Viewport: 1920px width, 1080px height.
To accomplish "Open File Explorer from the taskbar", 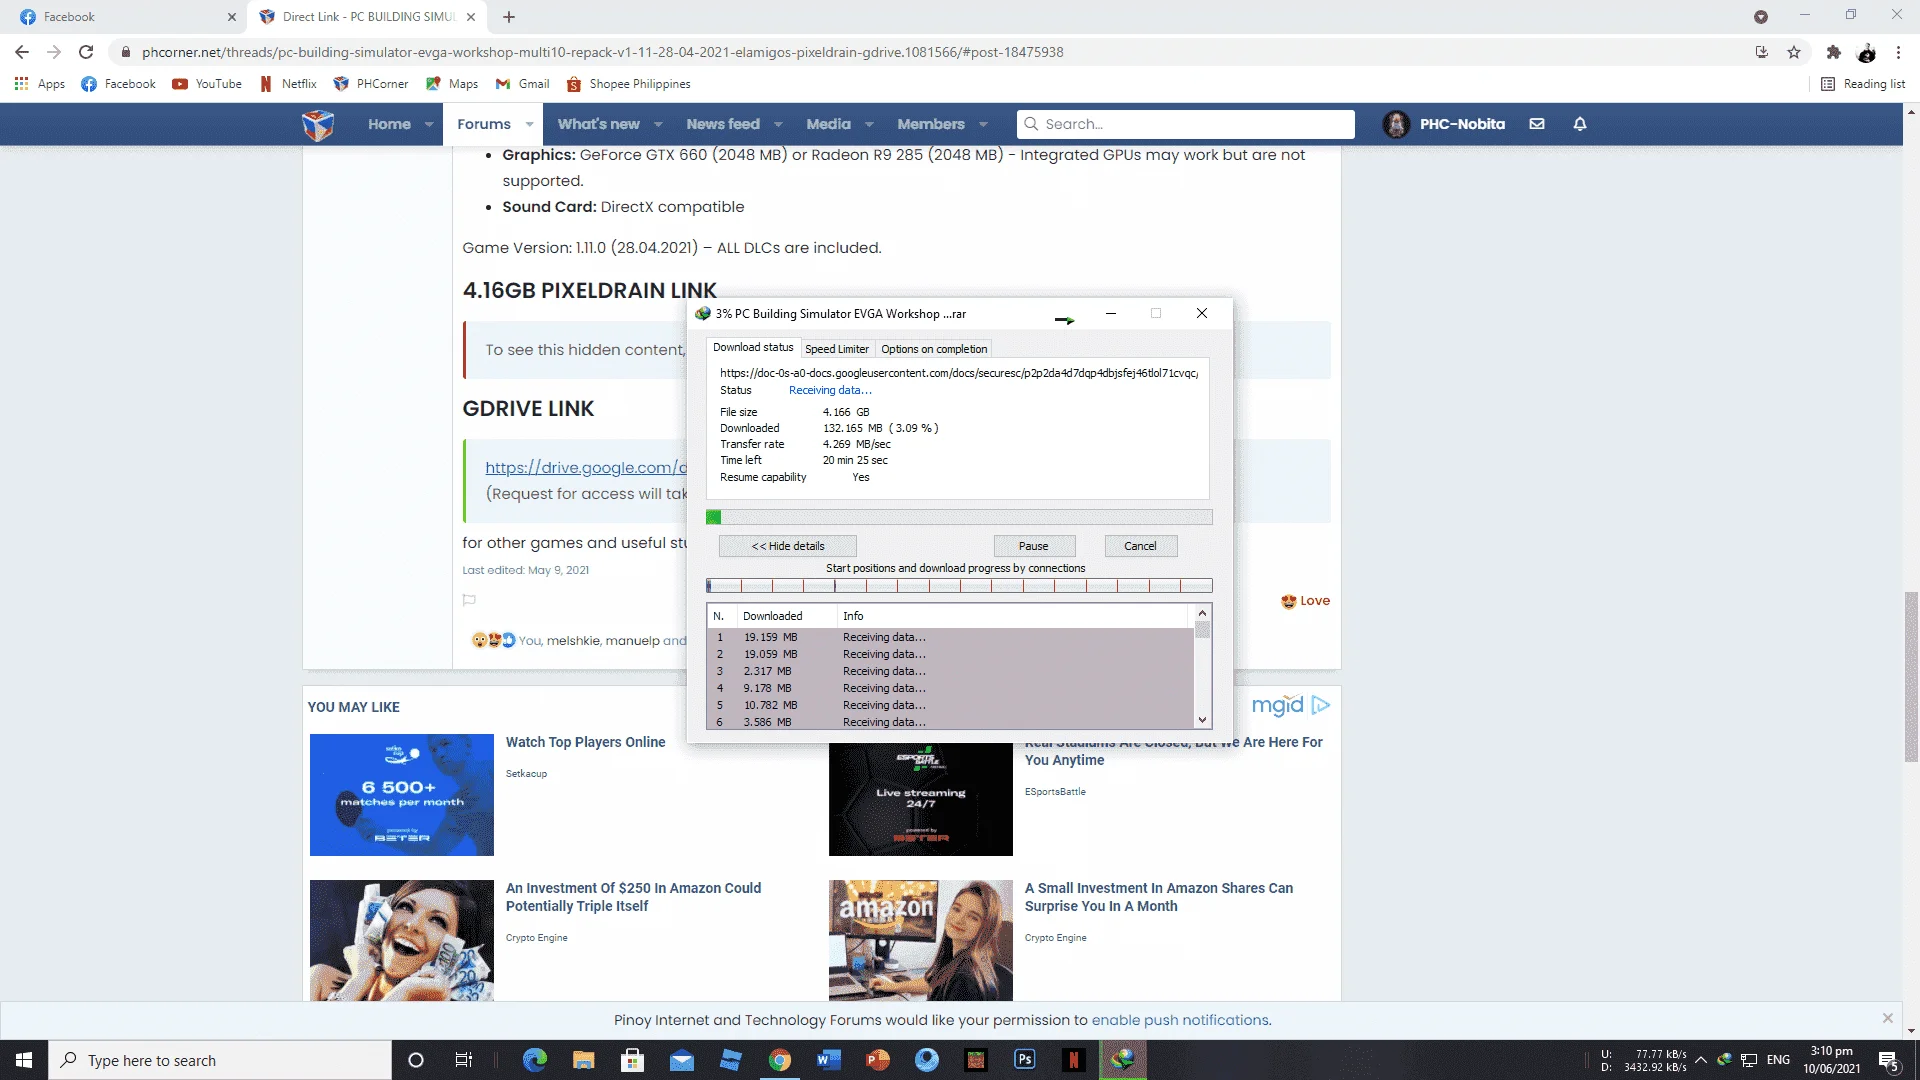I will click(584, 1060).
